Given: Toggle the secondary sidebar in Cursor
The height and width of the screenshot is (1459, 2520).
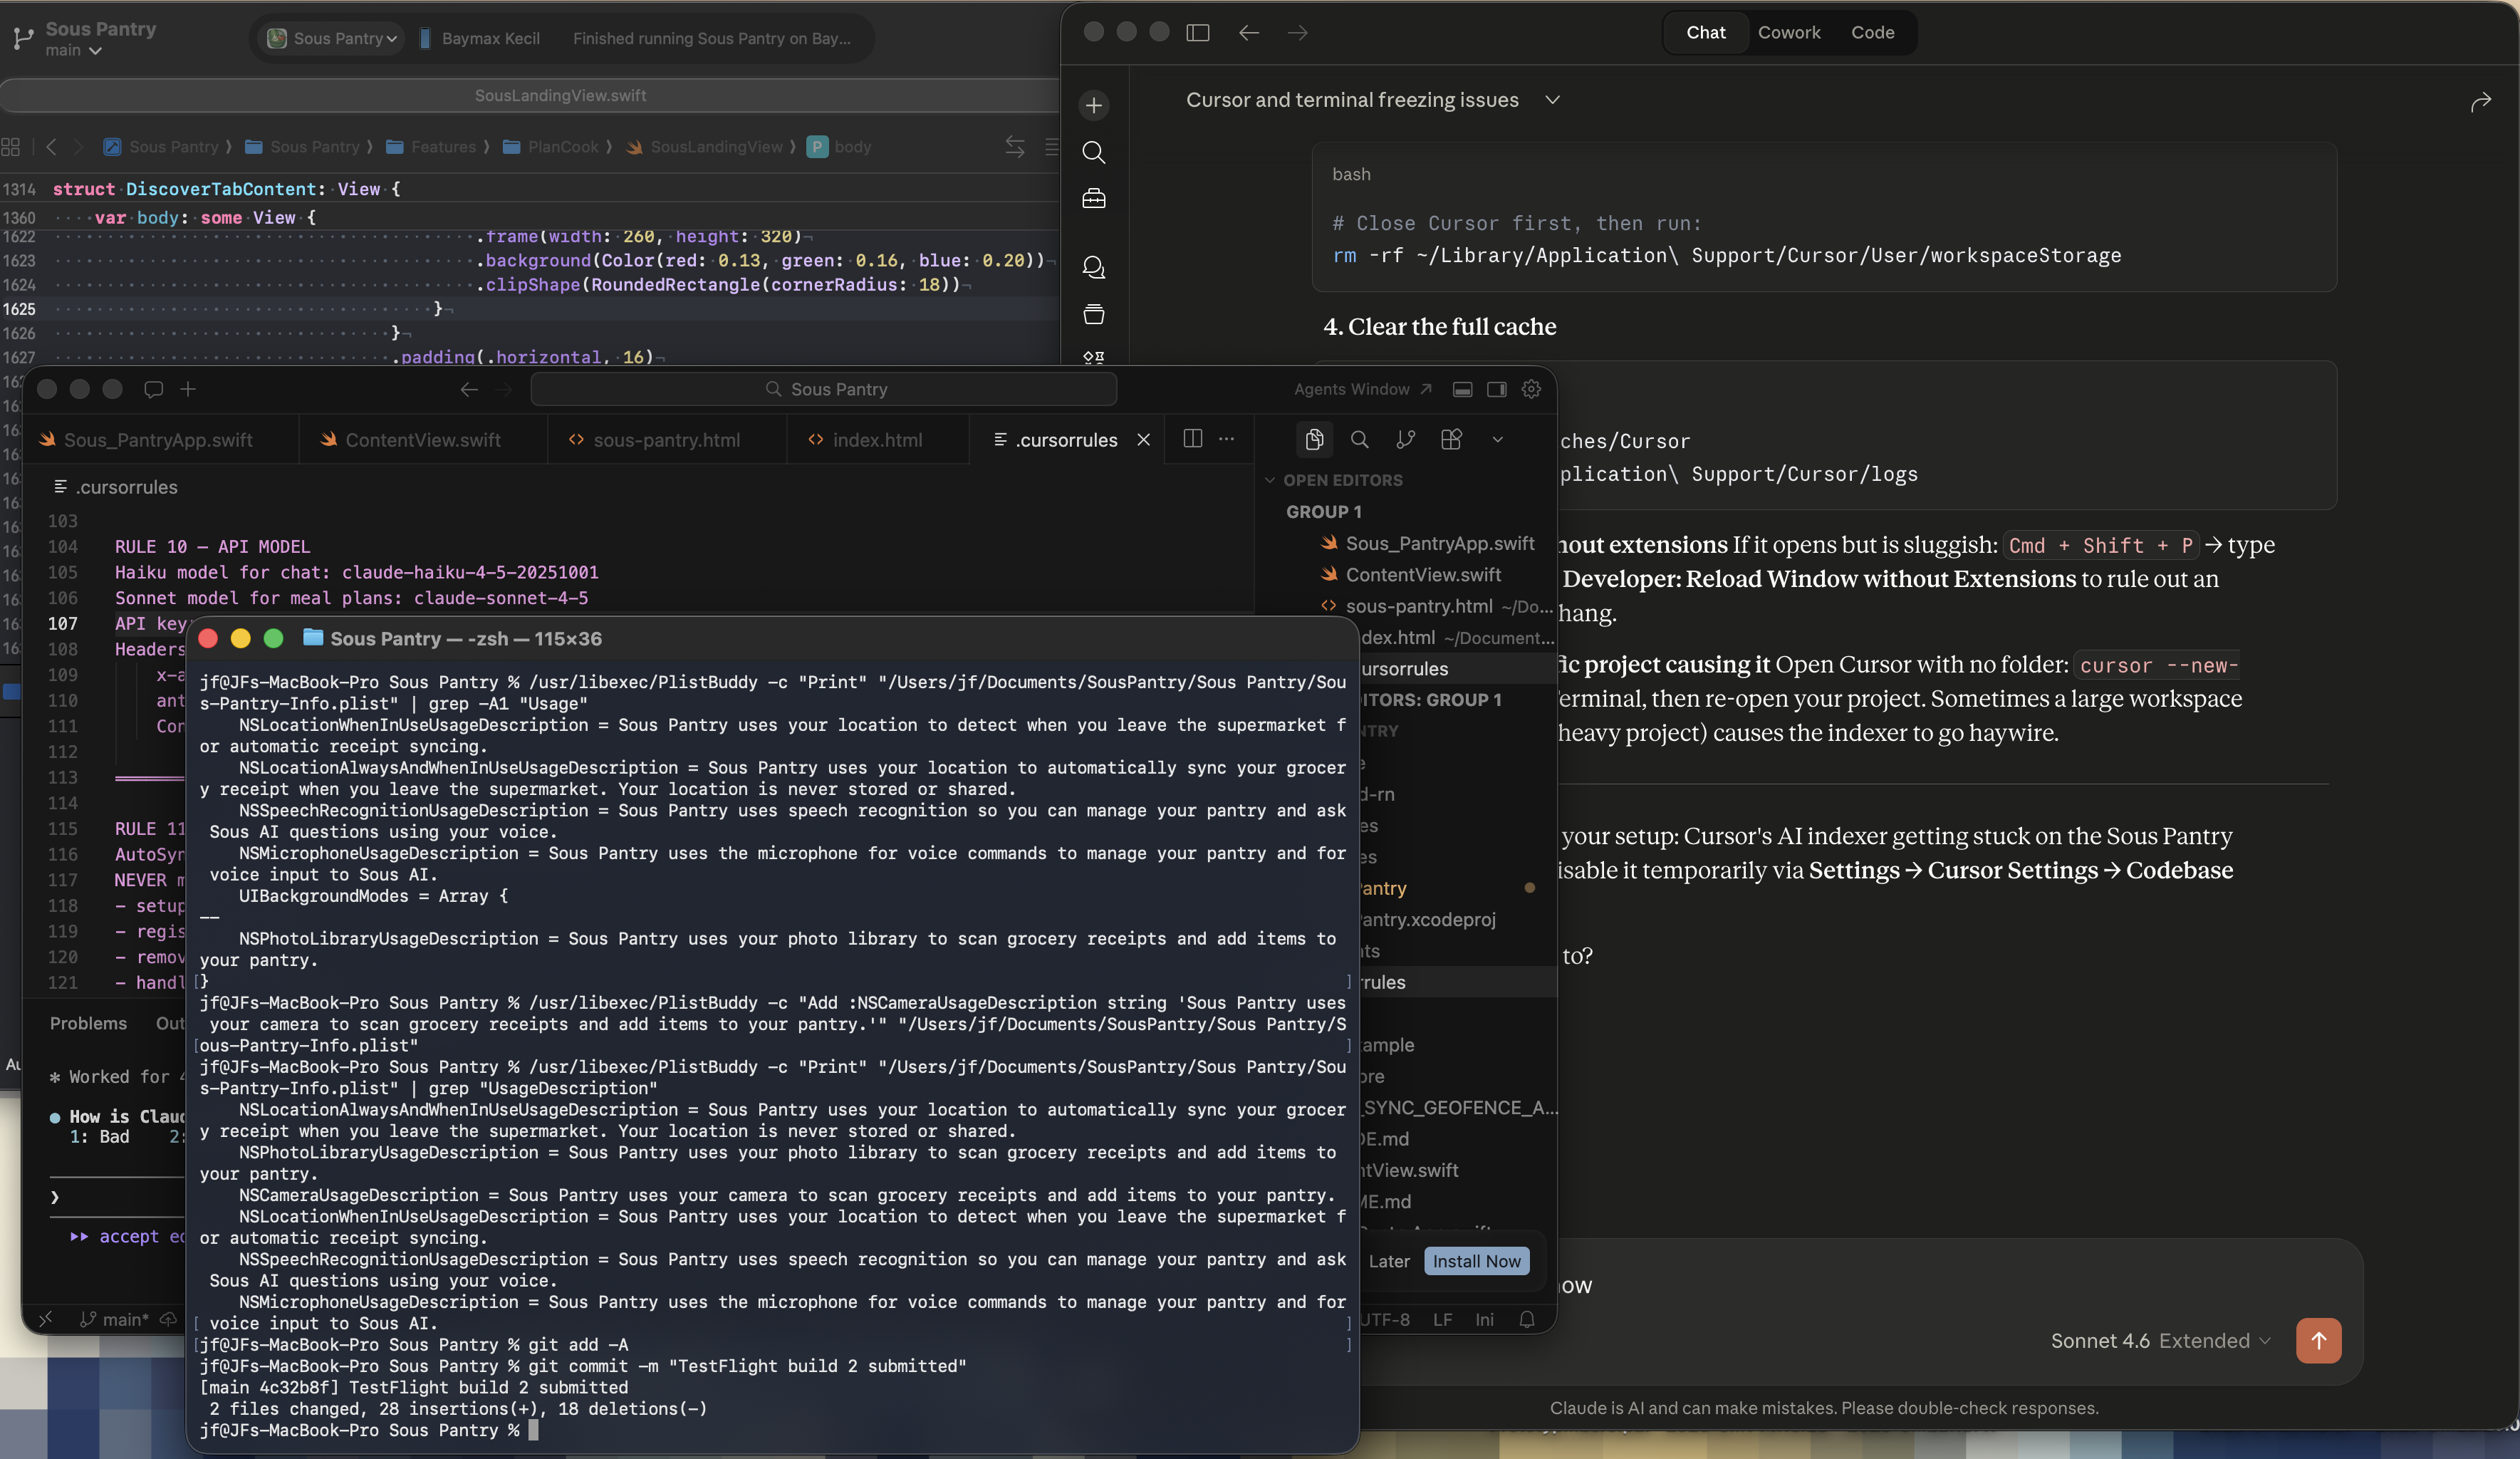Looking at the screenshot, I should coord(1497,389).
